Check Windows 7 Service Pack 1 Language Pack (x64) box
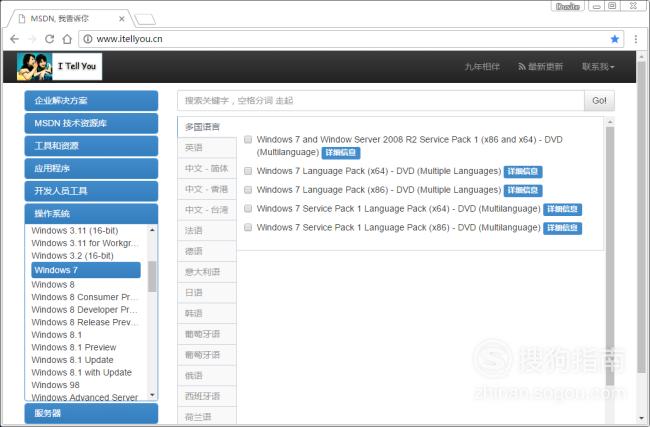650x427 pixels. [x=248, y=209]
